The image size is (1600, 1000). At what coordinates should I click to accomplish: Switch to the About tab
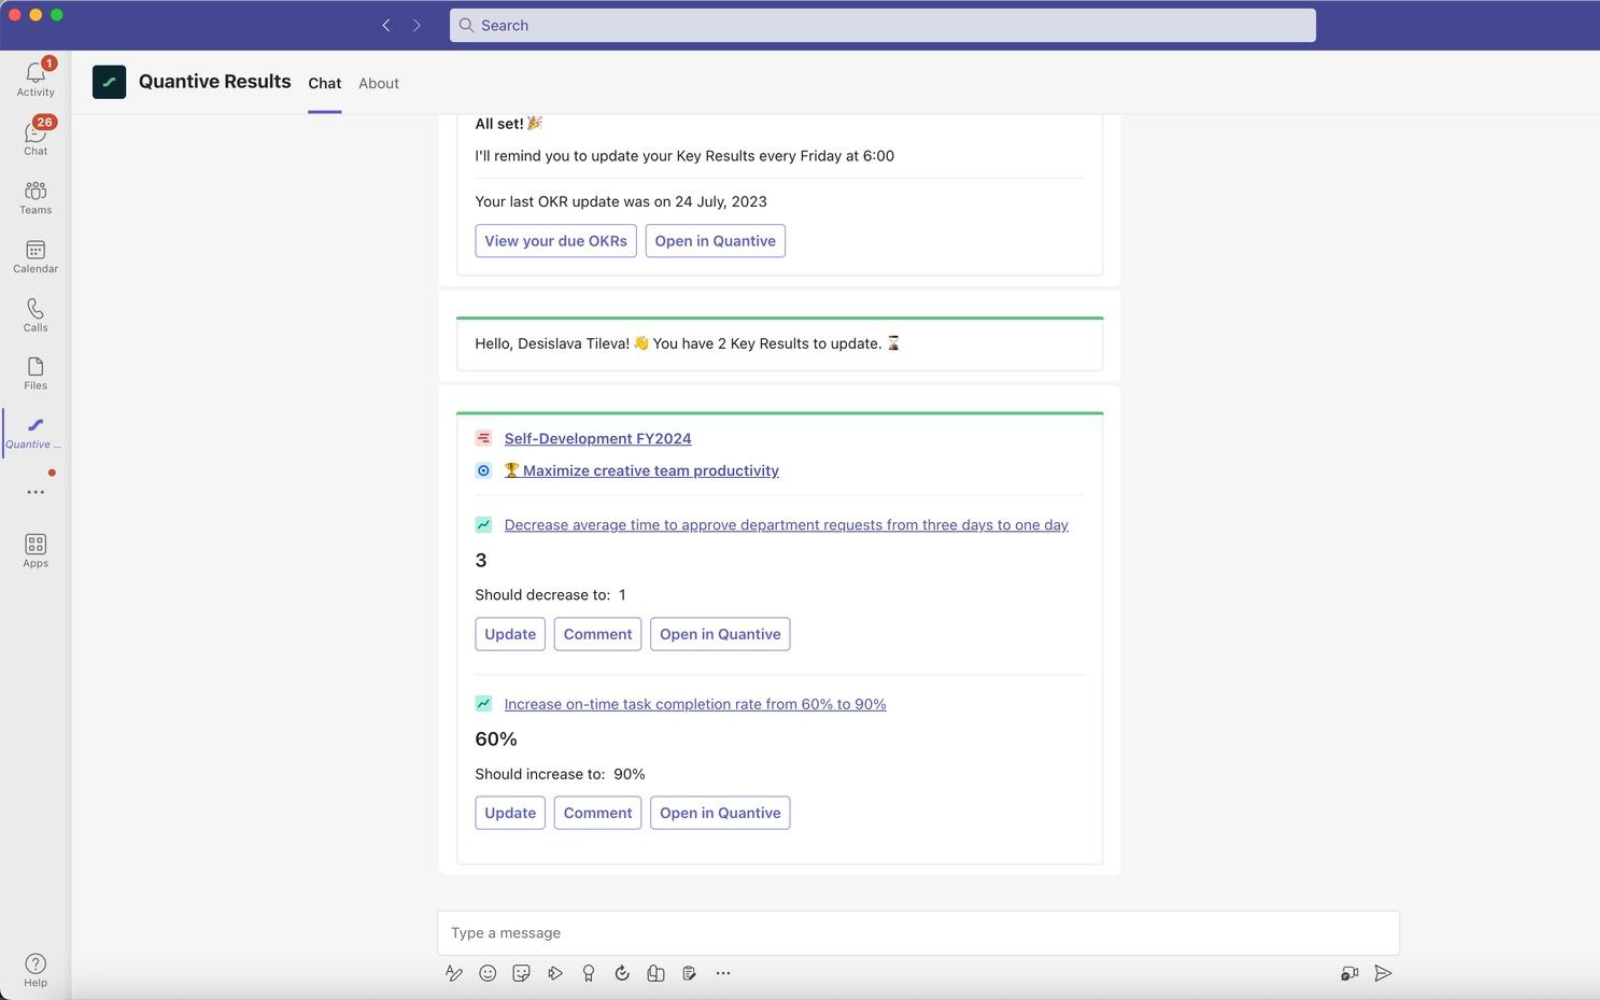(379, 83)
